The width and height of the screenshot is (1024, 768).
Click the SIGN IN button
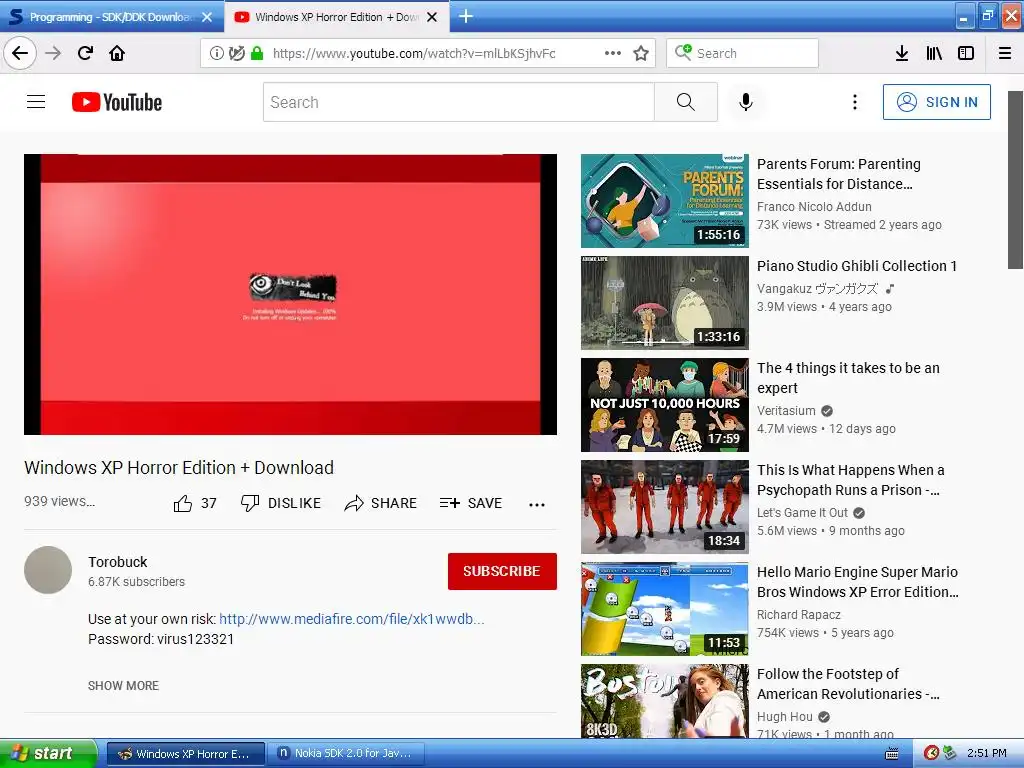[x=936, y=102]
